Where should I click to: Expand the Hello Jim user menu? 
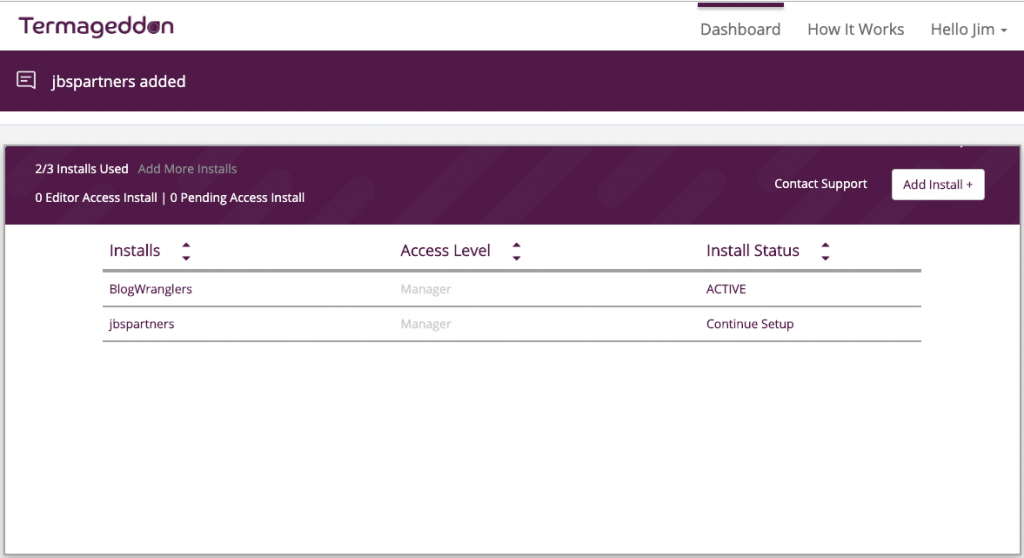[x=968, y=29]
